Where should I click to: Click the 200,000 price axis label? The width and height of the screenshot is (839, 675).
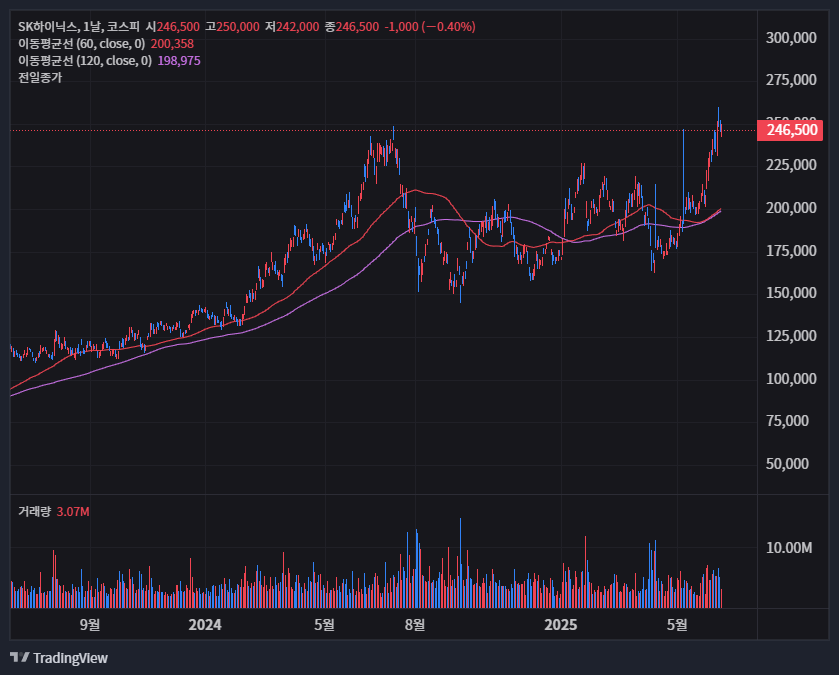[791, 208]
